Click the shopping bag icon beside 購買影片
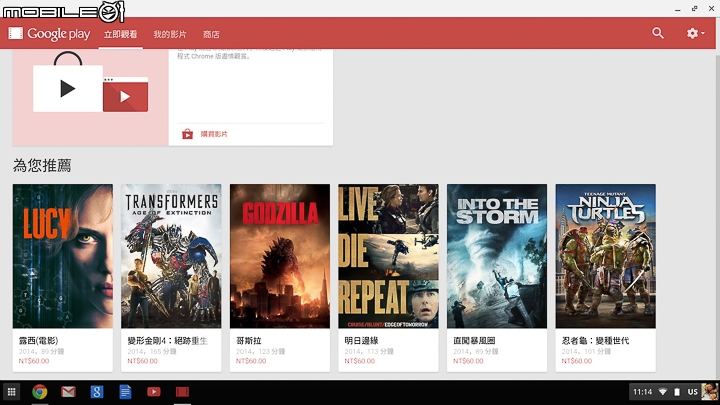The height and width of the screenshot is (405, 720). tap(187, 134)
